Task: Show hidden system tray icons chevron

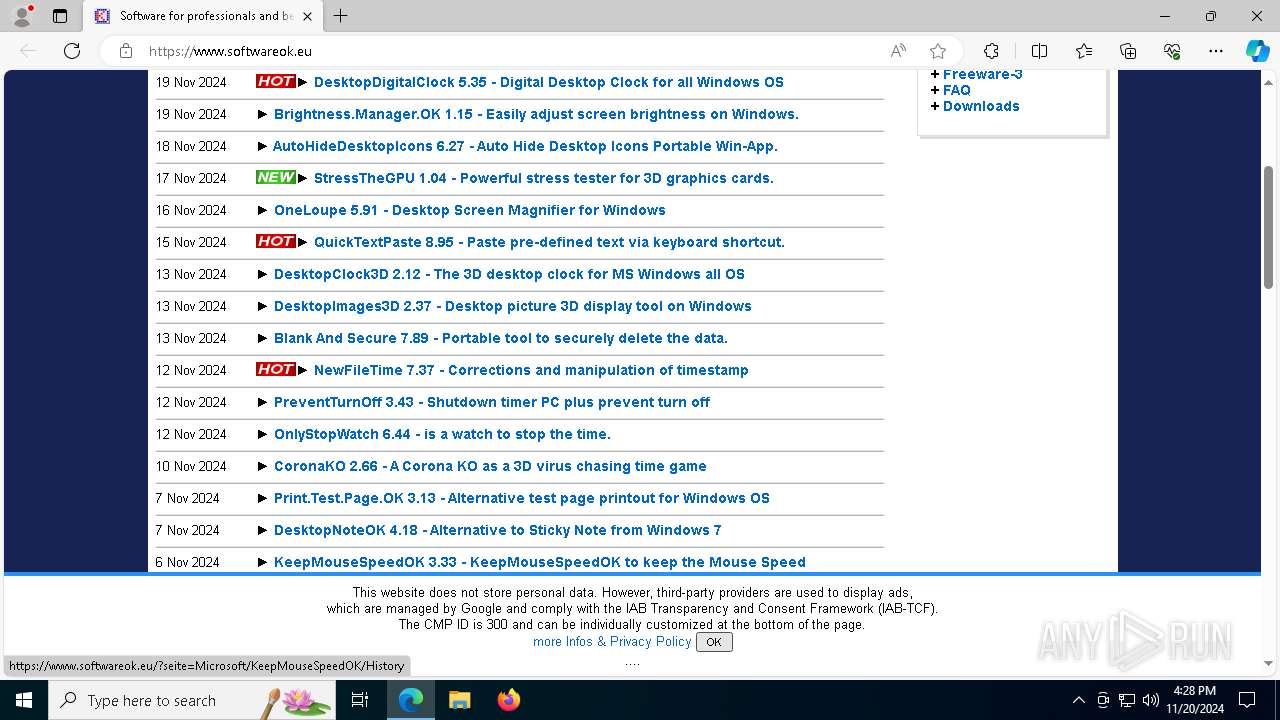Action: [x=1078, y=700]
